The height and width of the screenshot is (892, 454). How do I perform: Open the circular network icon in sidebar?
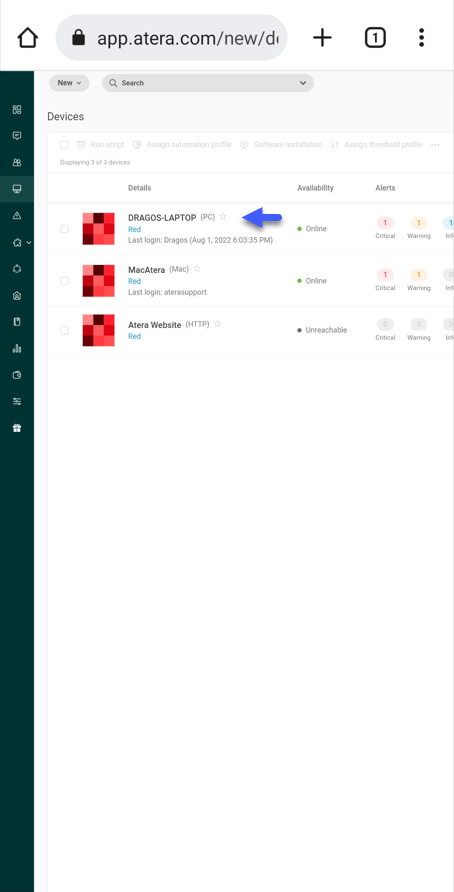17,269
